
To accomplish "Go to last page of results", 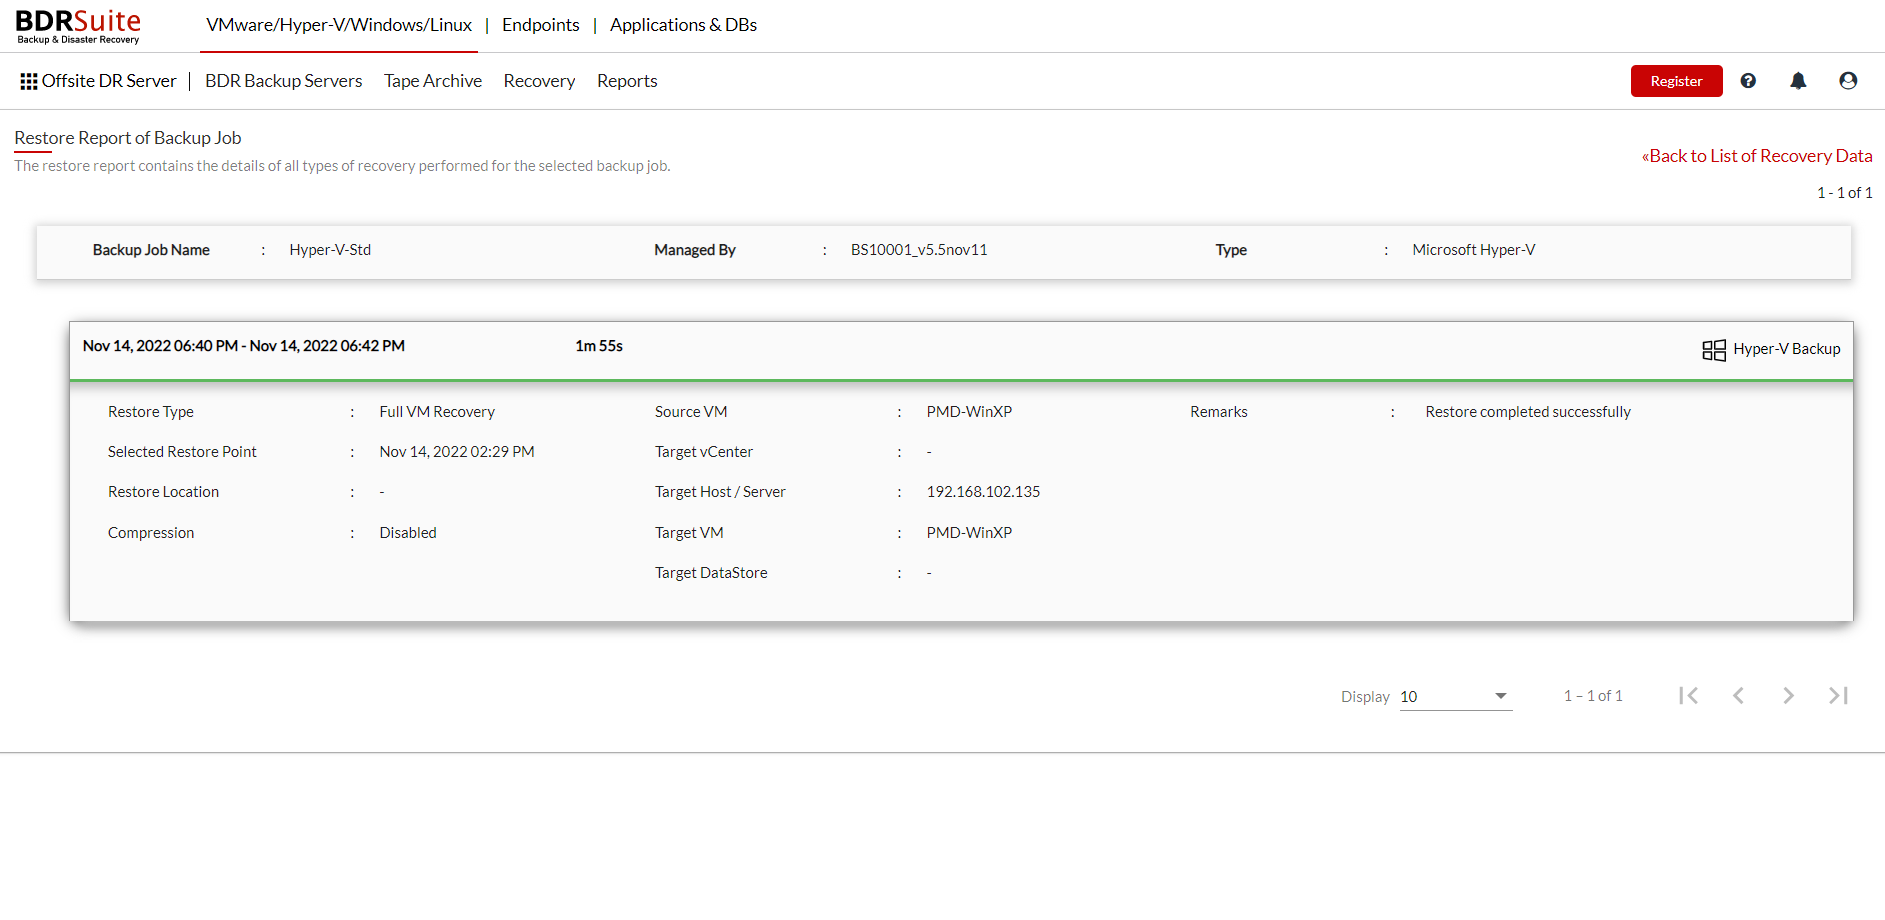I will (1838, 696).
